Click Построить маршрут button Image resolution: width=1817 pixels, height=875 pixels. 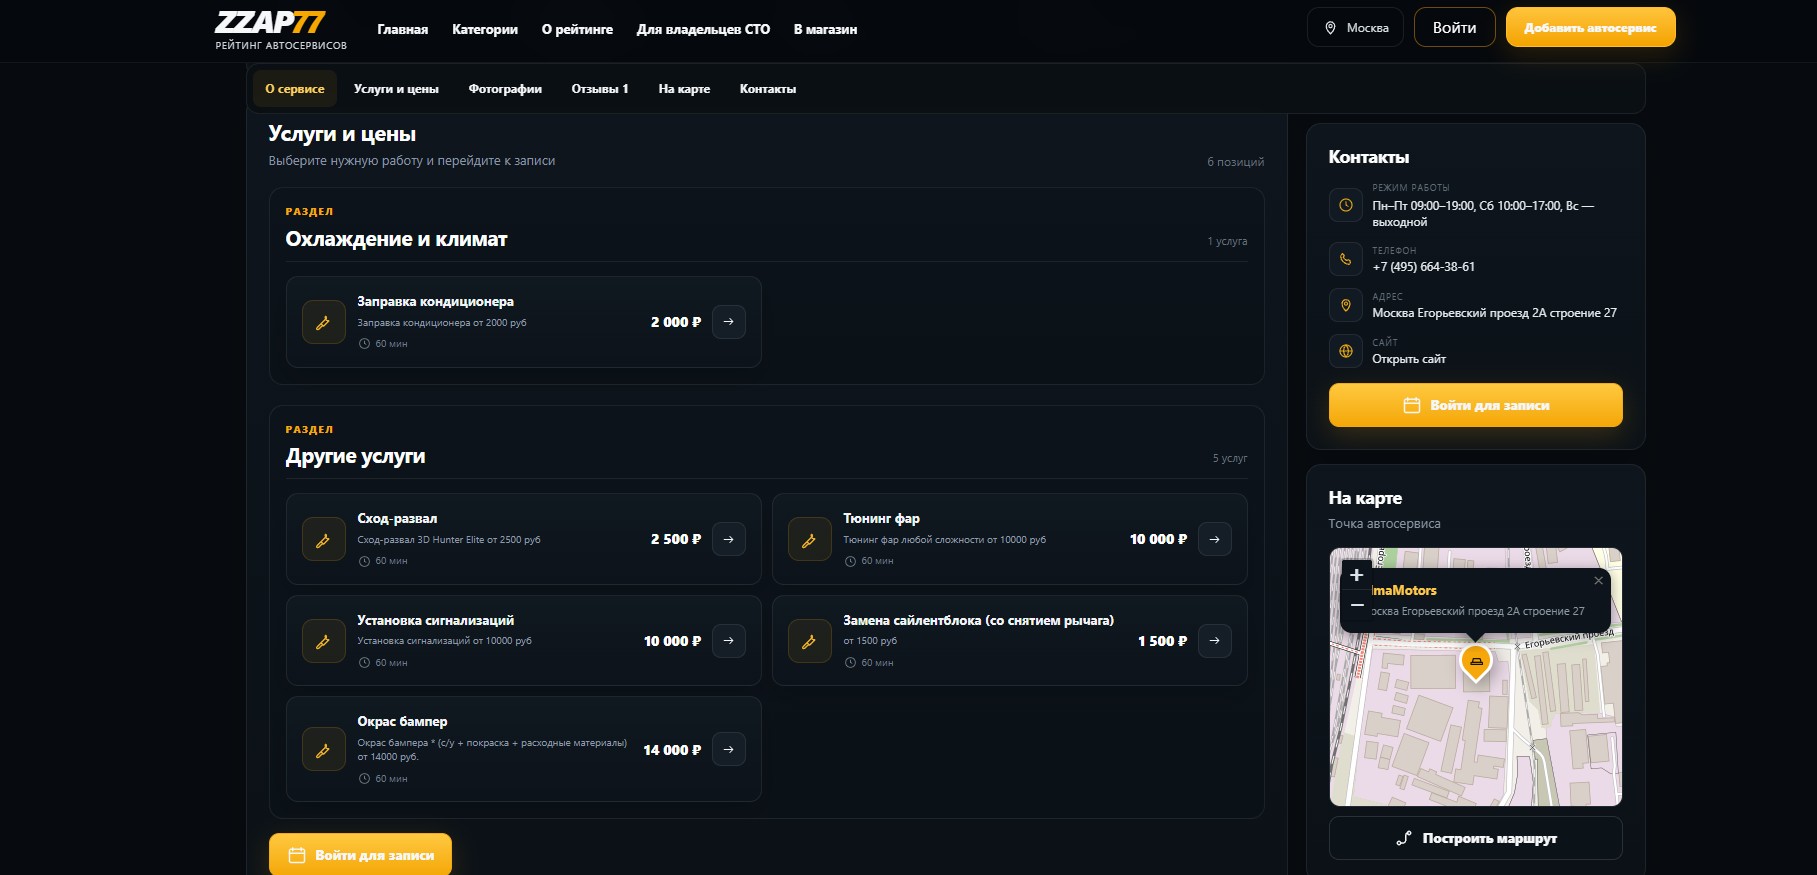coord(1476,838)
